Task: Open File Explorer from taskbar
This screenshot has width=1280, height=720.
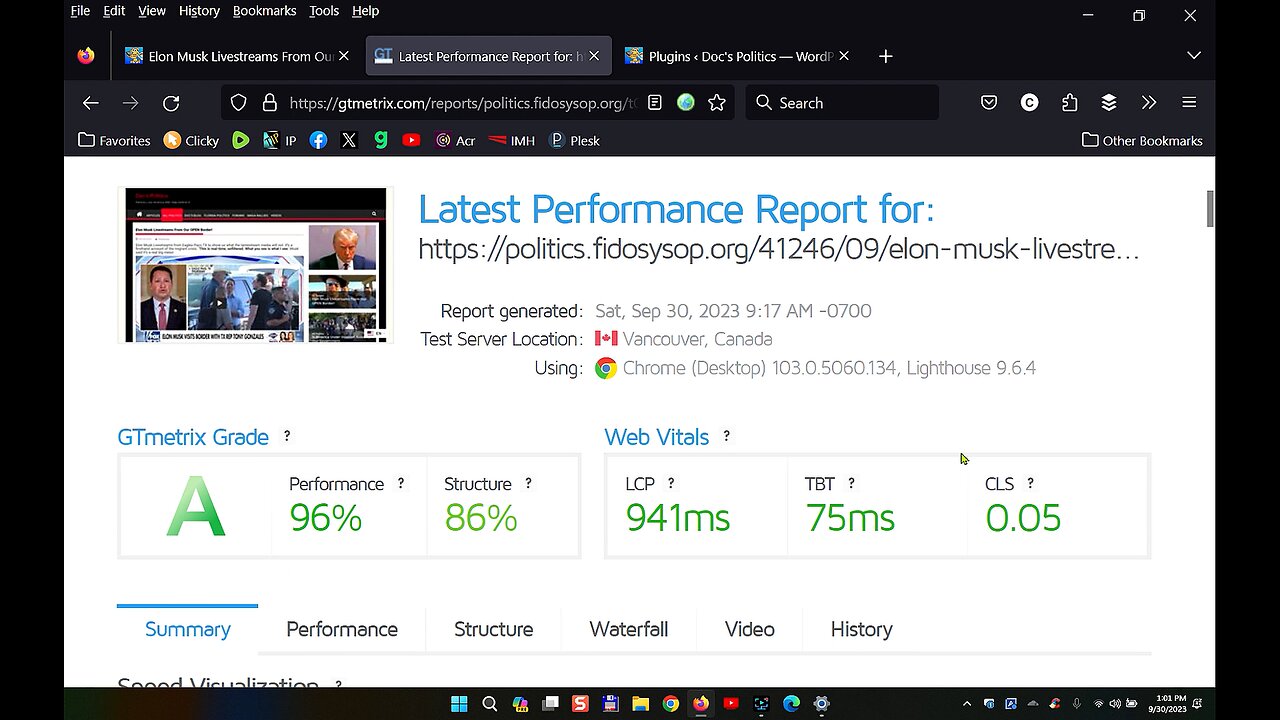Action: point(640,704)
